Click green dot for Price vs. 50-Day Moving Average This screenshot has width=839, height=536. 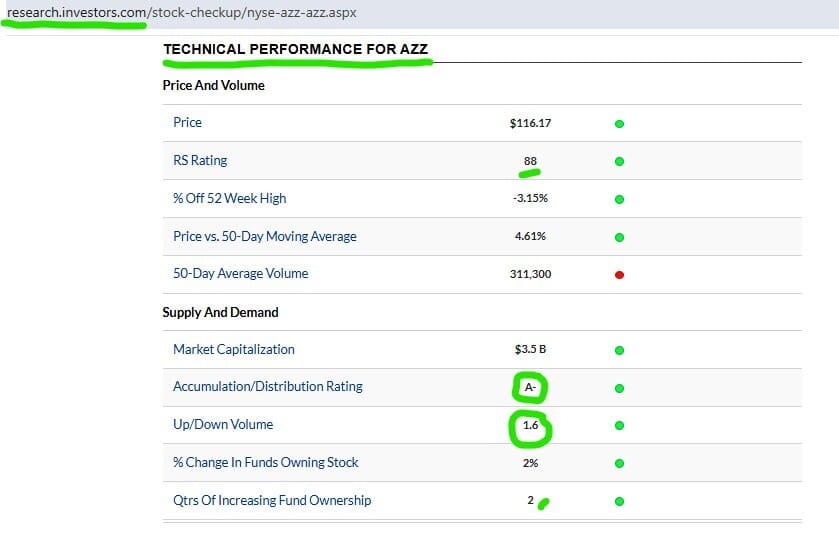619,237
